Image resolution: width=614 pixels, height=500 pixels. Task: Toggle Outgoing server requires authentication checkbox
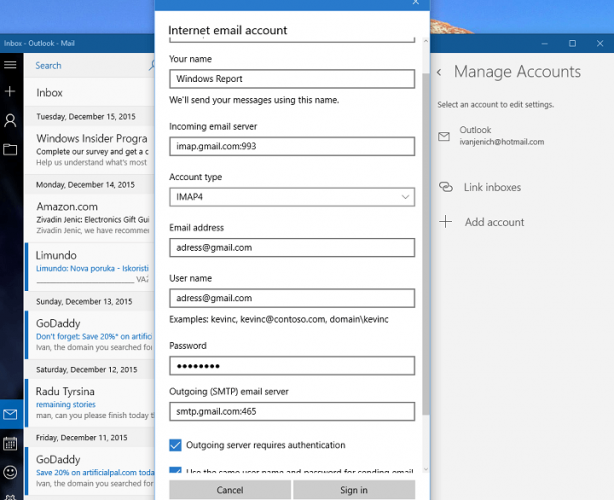(x=175, y=445)
